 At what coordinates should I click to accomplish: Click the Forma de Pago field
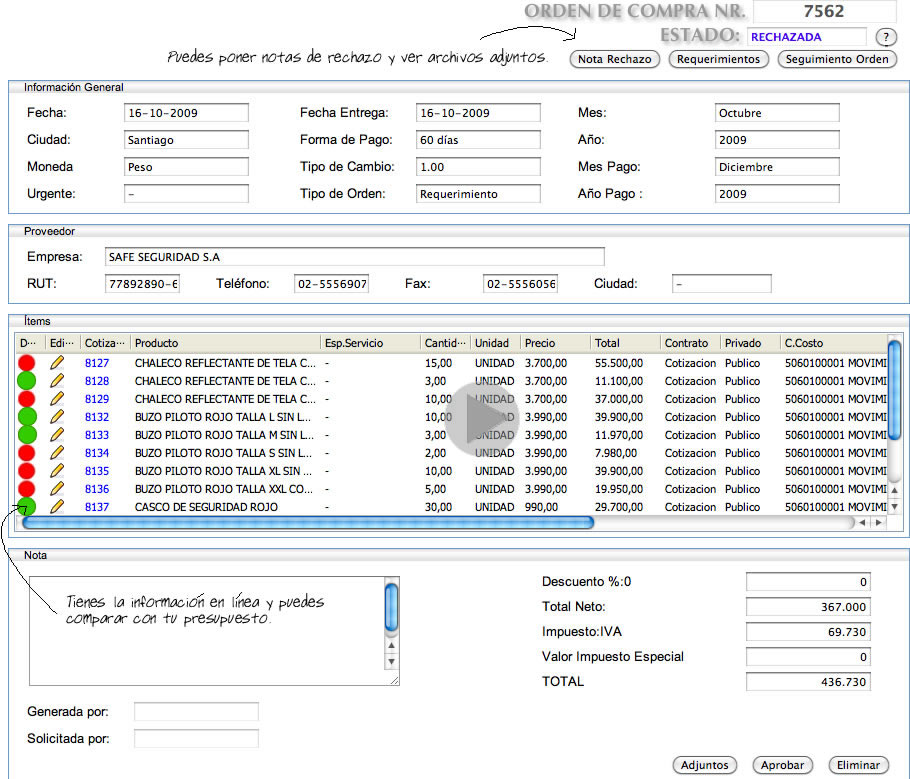(x=478, y=140)
